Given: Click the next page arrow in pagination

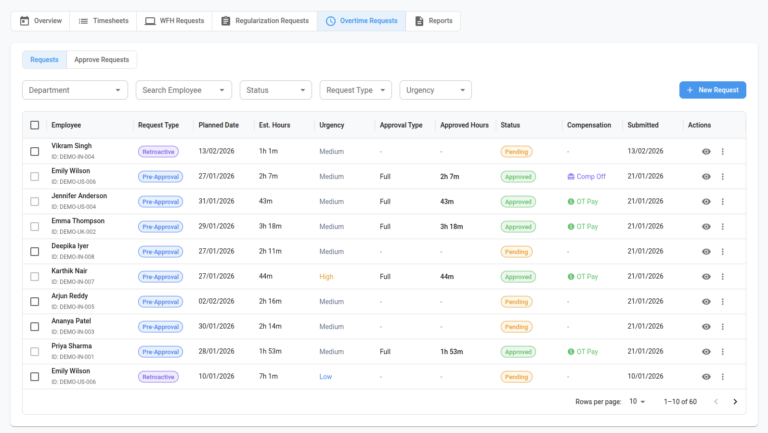Looking at the screenshot, I should pos(735,401).
